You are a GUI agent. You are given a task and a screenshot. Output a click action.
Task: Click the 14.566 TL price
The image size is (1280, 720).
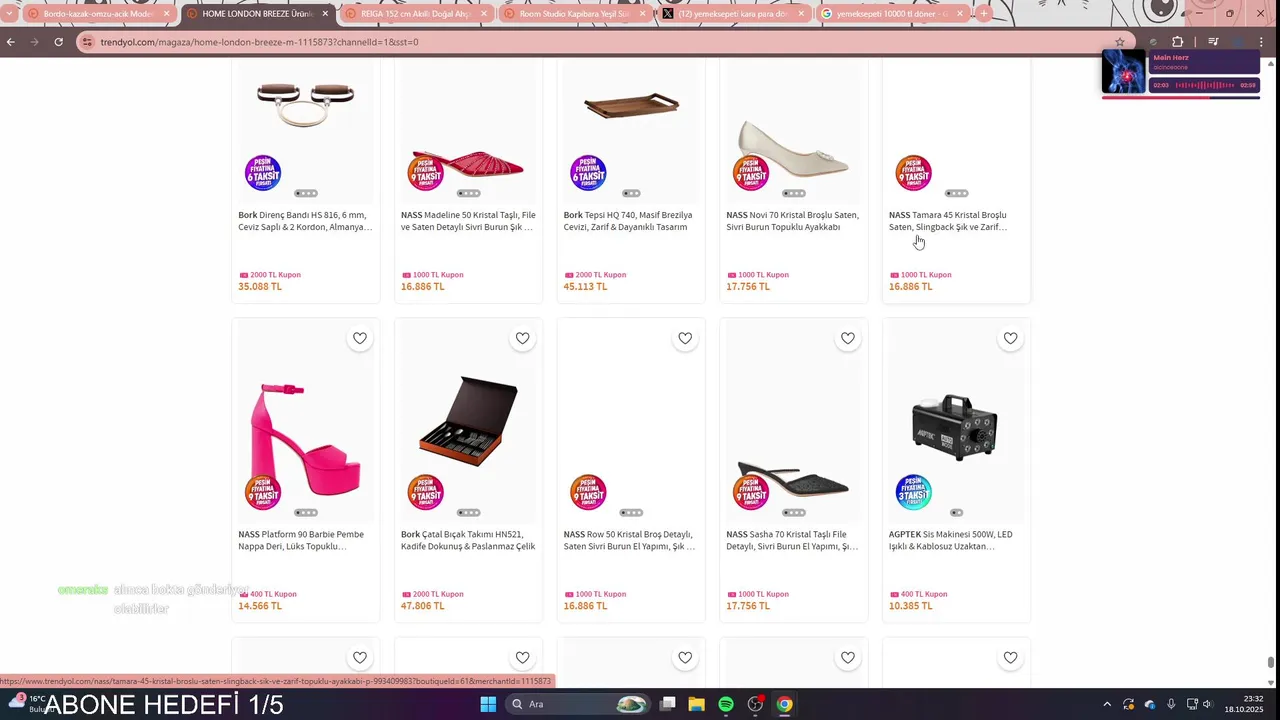(260, 606)
